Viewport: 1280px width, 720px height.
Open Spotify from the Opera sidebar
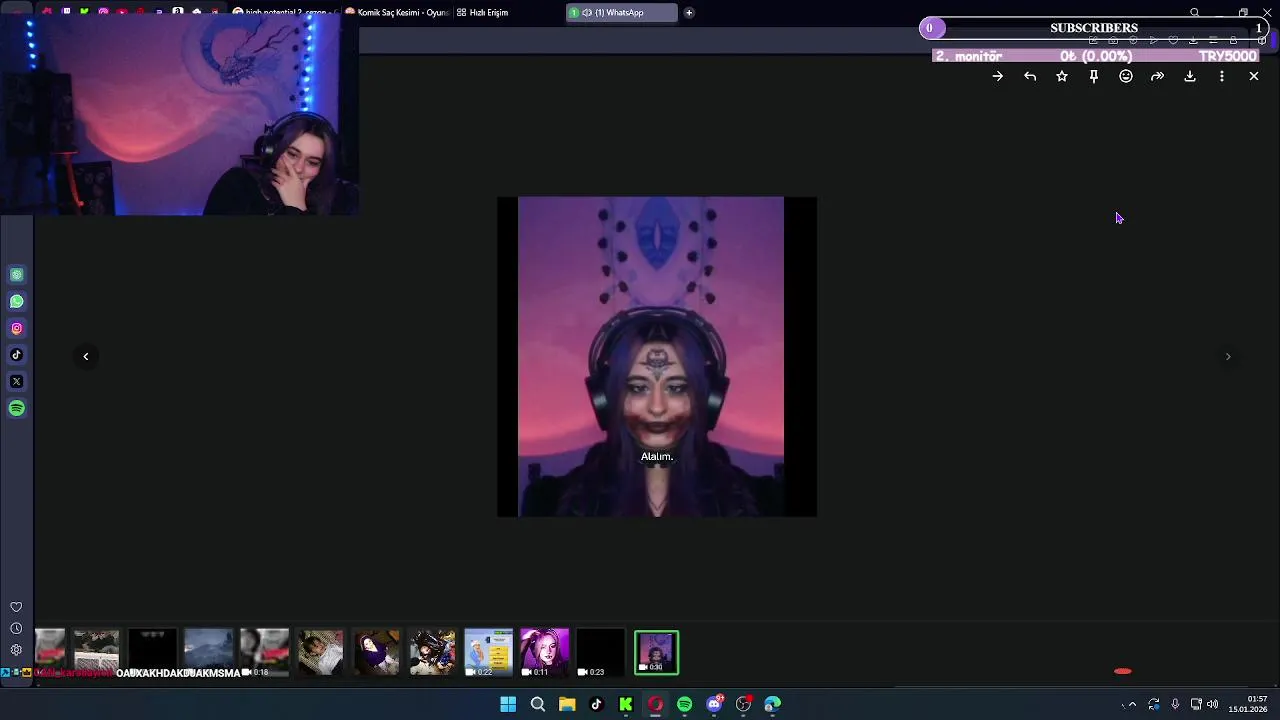tap(17, 408)
